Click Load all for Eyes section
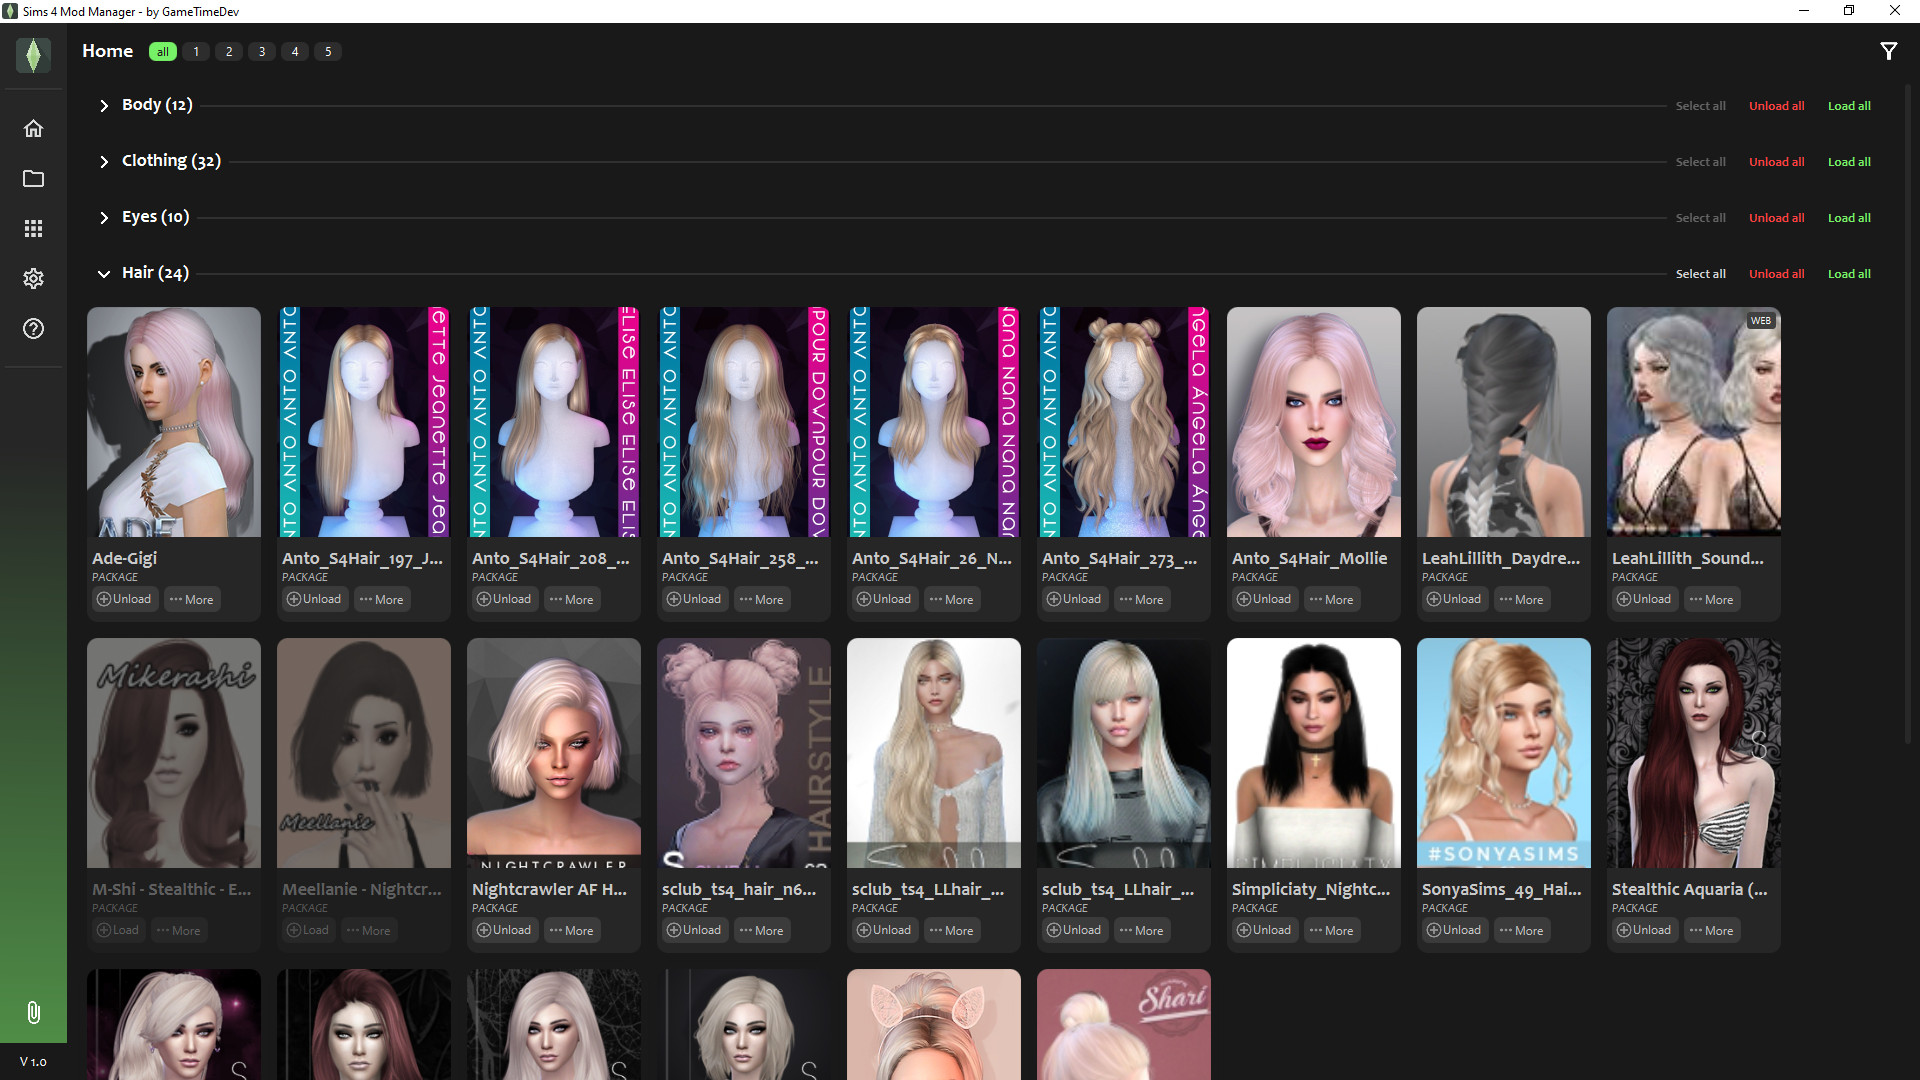1920x1080 pixels. [1848, 218]
